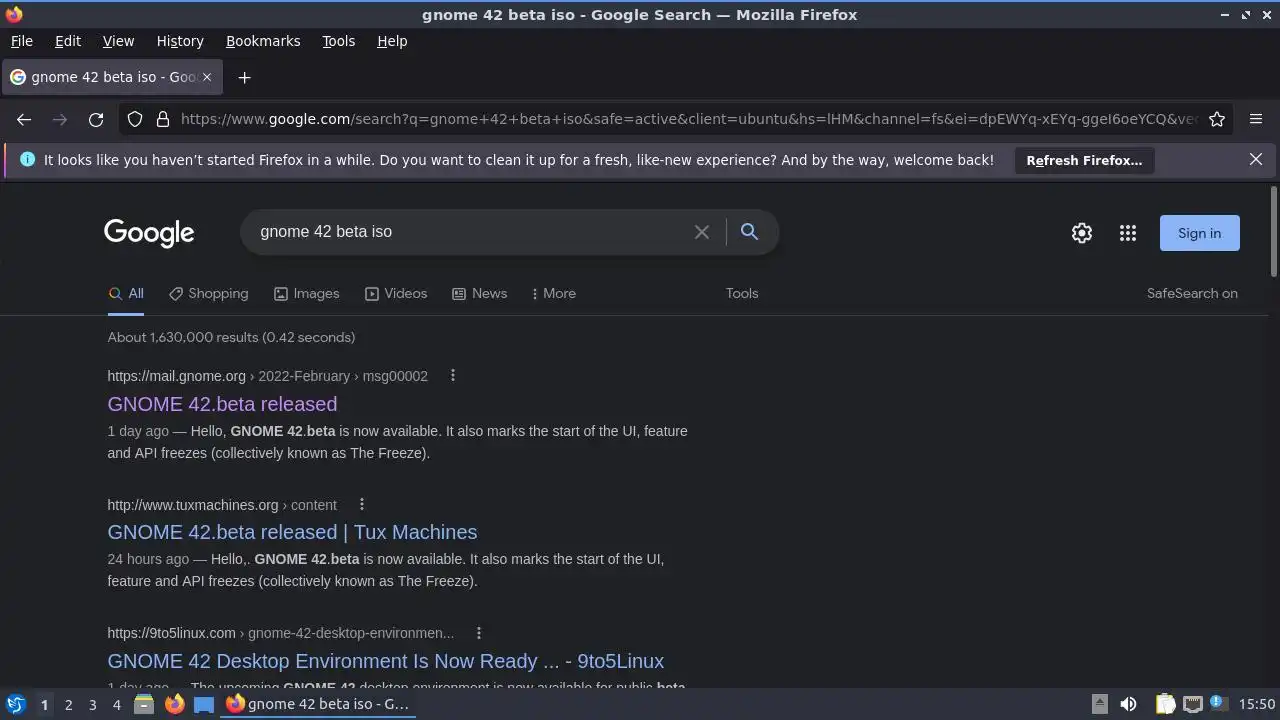Select the Firefox taskbar window button
The image size is (1280, 720).
[319, 704]
